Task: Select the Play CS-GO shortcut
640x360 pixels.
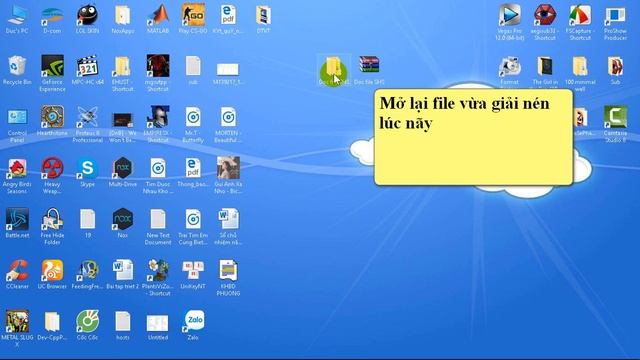Action: pyautogui.click(x=193, y=19)
